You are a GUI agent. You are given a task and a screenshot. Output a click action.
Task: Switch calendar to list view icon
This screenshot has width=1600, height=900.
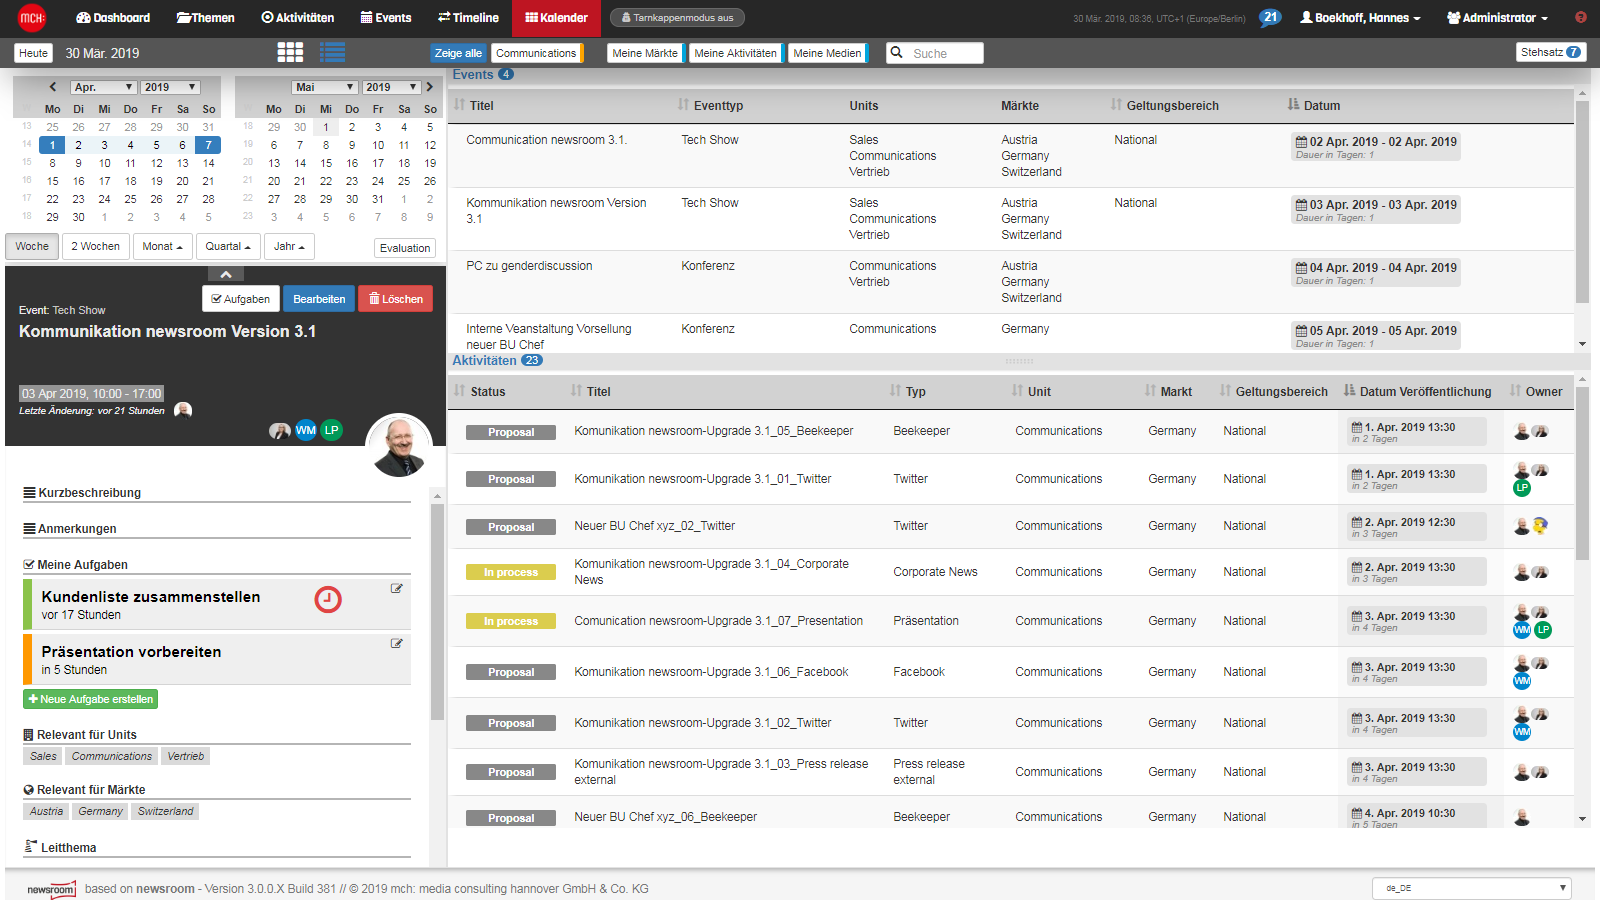point(333,52)
